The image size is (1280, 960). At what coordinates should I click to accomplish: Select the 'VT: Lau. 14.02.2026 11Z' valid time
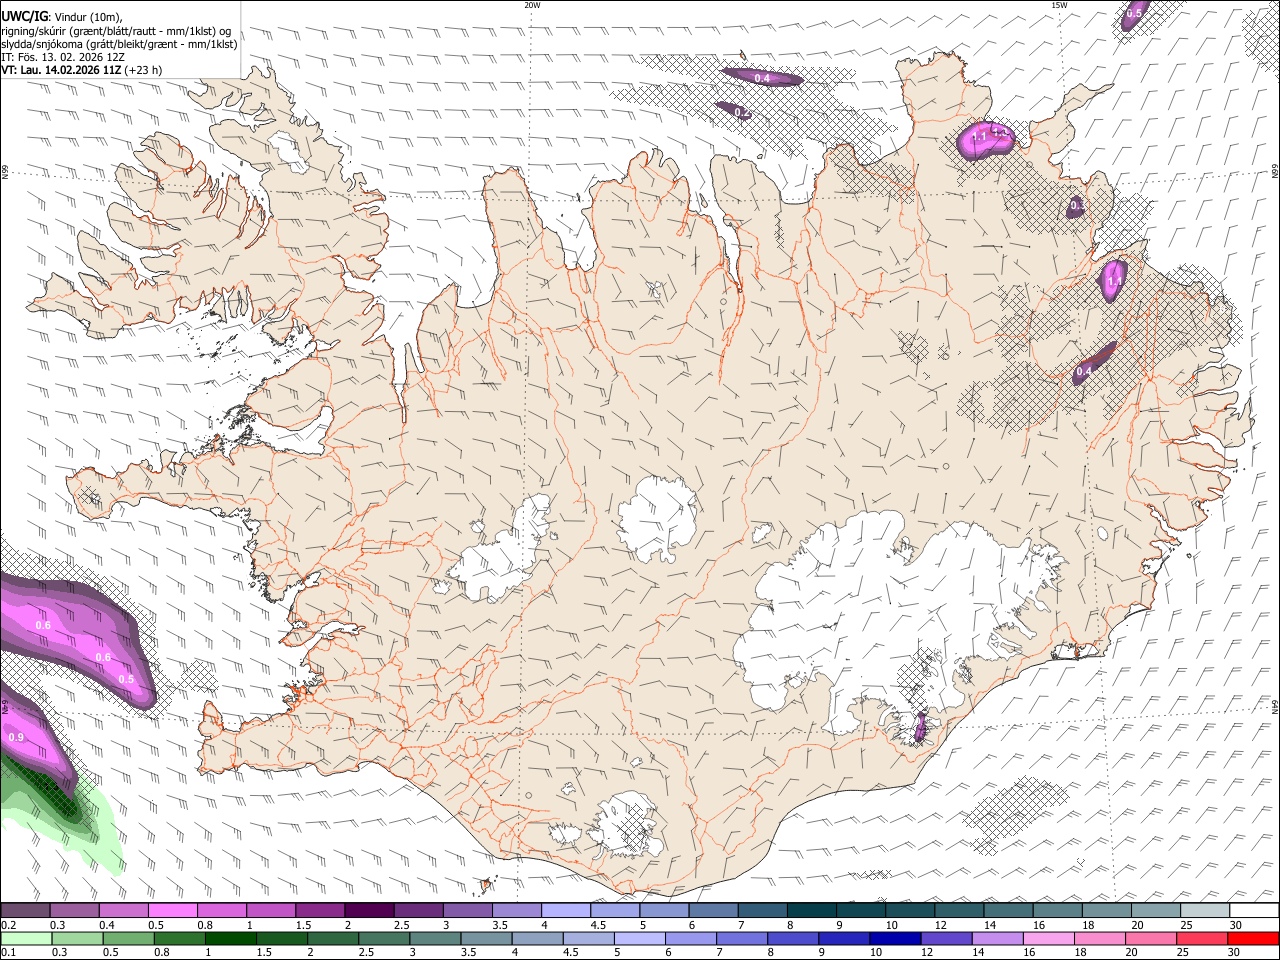point(61,70)
